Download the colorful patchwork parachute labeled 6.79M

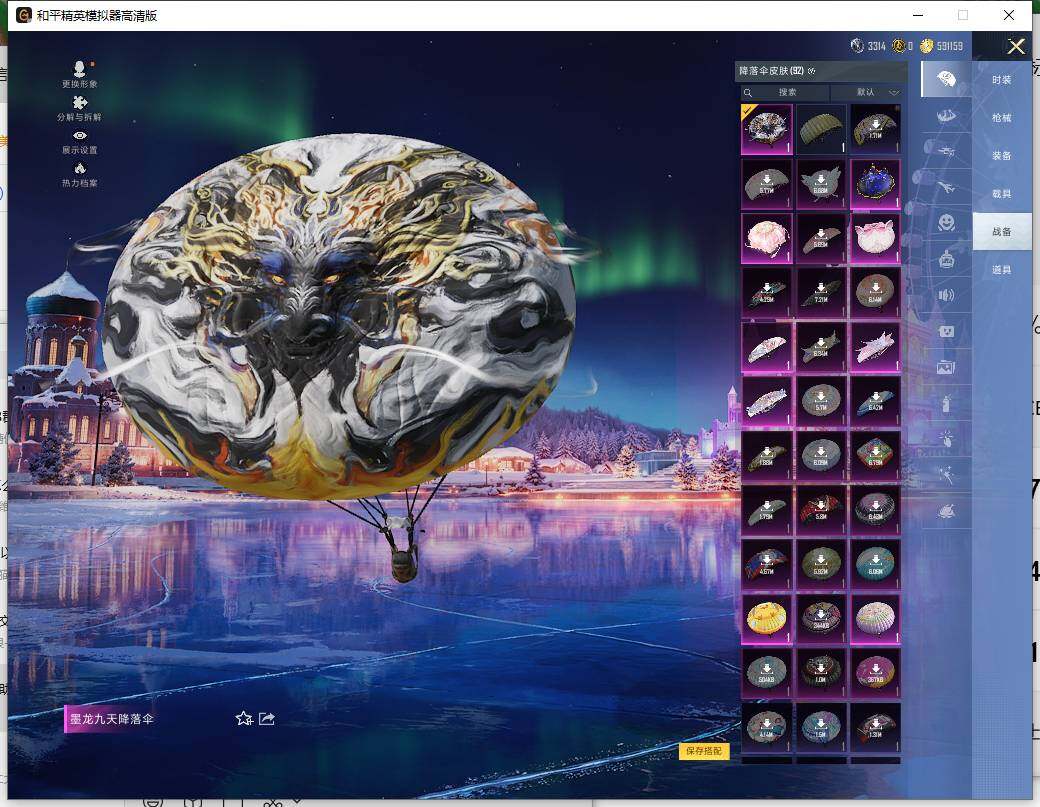(876, 456)
